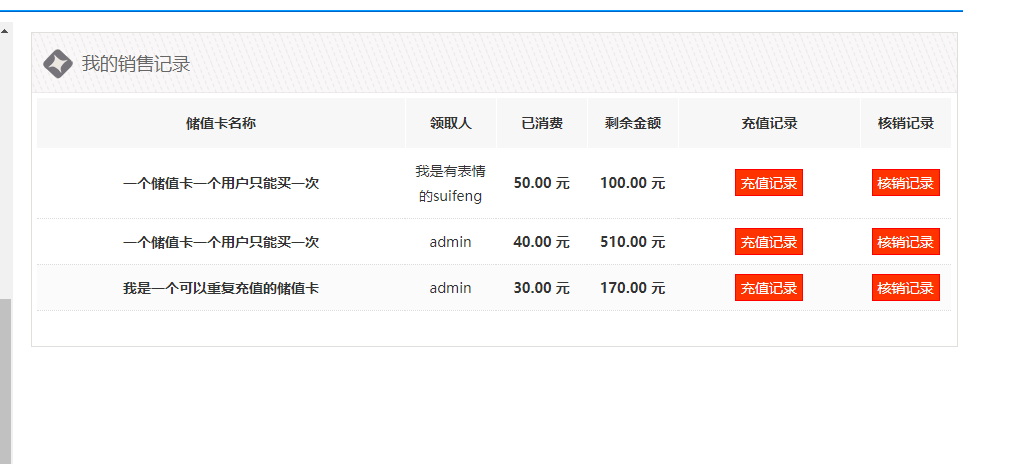1014x464 pixels.
Task: Open 核销记录 for the 170.00 元 row
Action: click(905, 288)
